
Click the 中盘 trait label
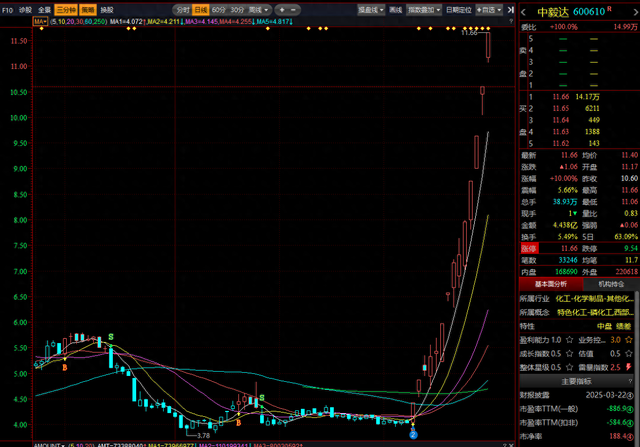pos(604,326)
